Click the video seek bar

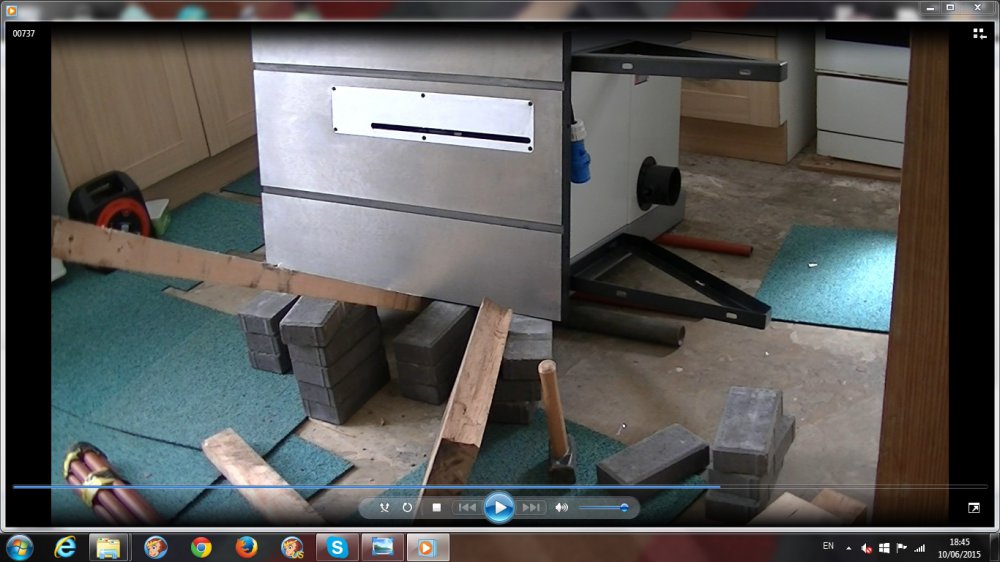coord(500,487)
